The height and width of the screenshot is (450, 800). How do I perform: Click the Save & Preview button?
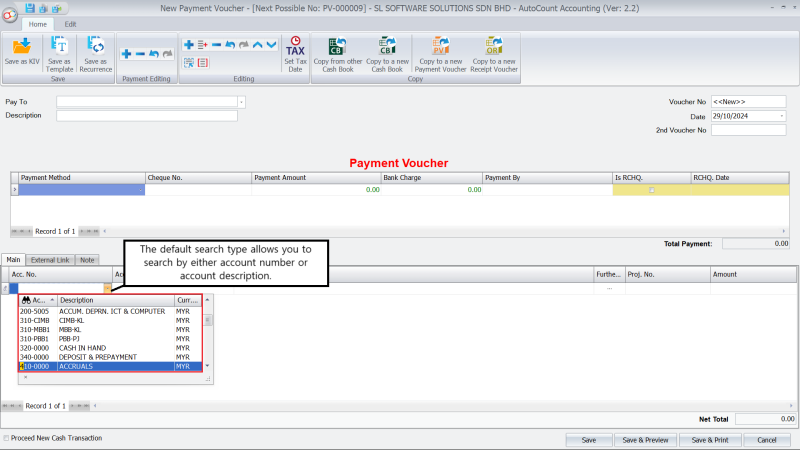[x=645, y=440]
